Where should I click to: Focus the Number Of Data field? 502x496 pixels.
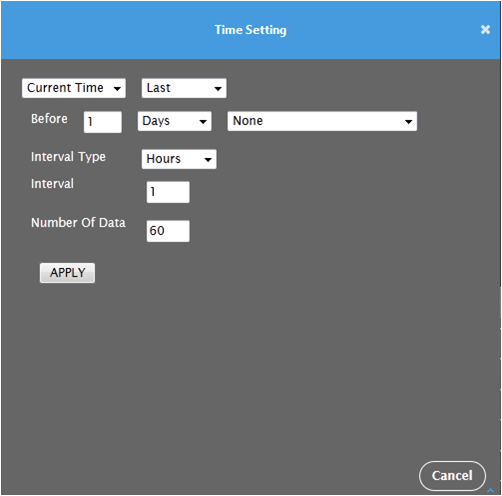click(168, 231)
